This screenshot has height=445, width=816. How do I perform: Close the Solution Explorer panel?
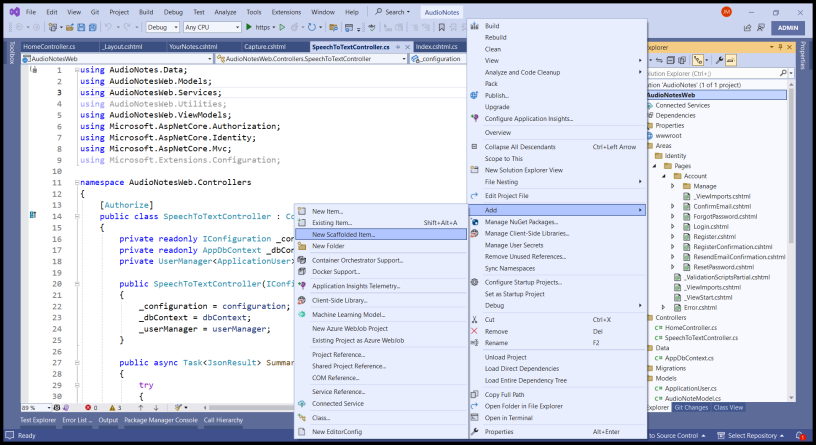pyautogui.click(x=789, y=47)
